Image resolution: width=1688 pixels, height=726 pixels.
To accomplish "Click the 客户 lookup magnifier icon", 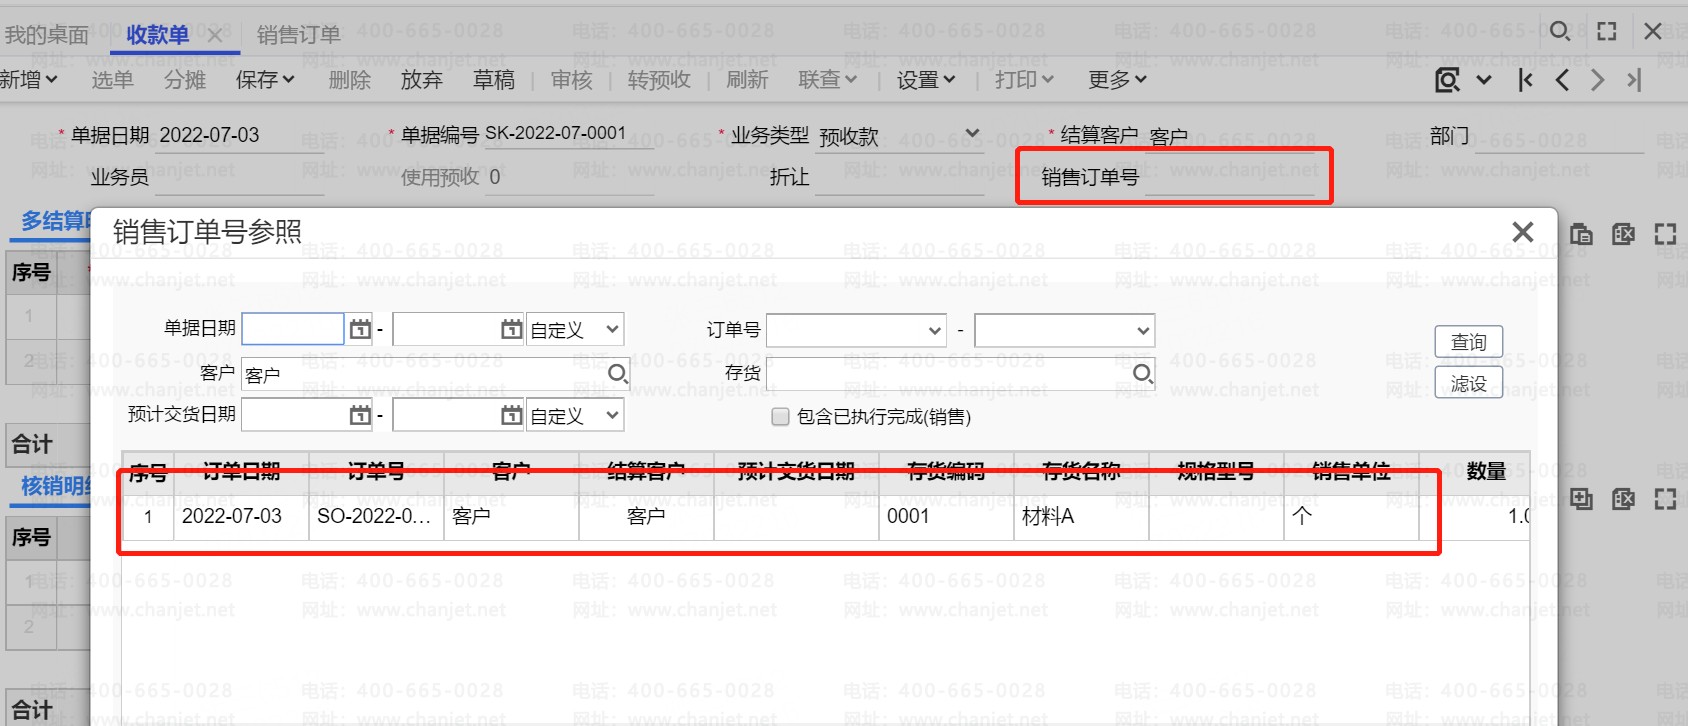I will point(618,374).
